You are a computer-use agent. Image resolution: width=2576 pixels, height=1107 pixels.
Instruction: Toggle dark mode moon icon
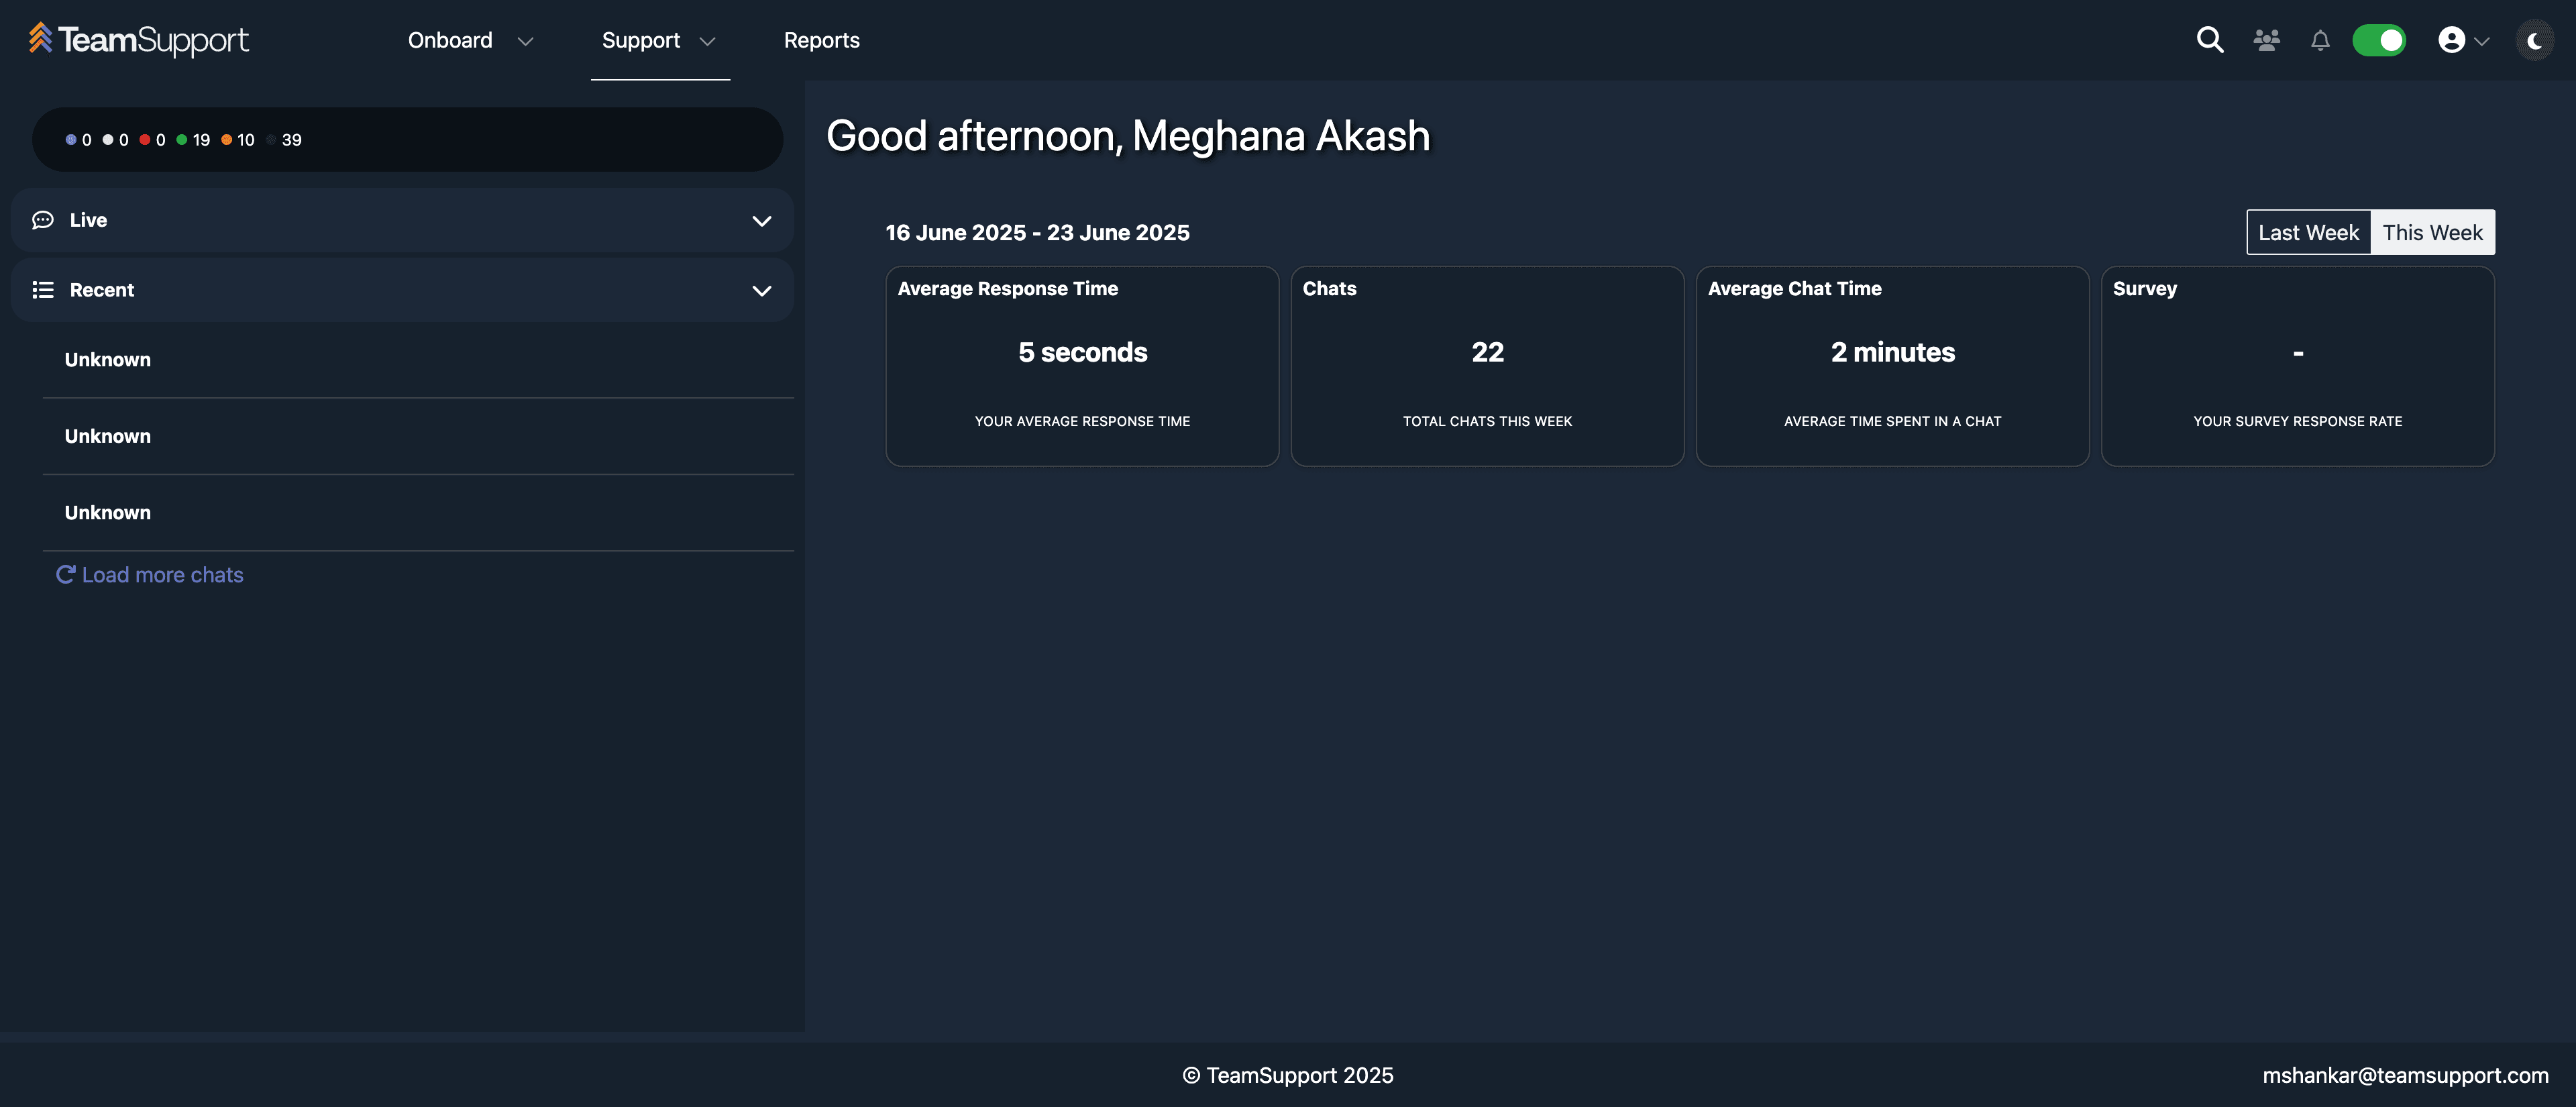click(x=2534, y=41)
